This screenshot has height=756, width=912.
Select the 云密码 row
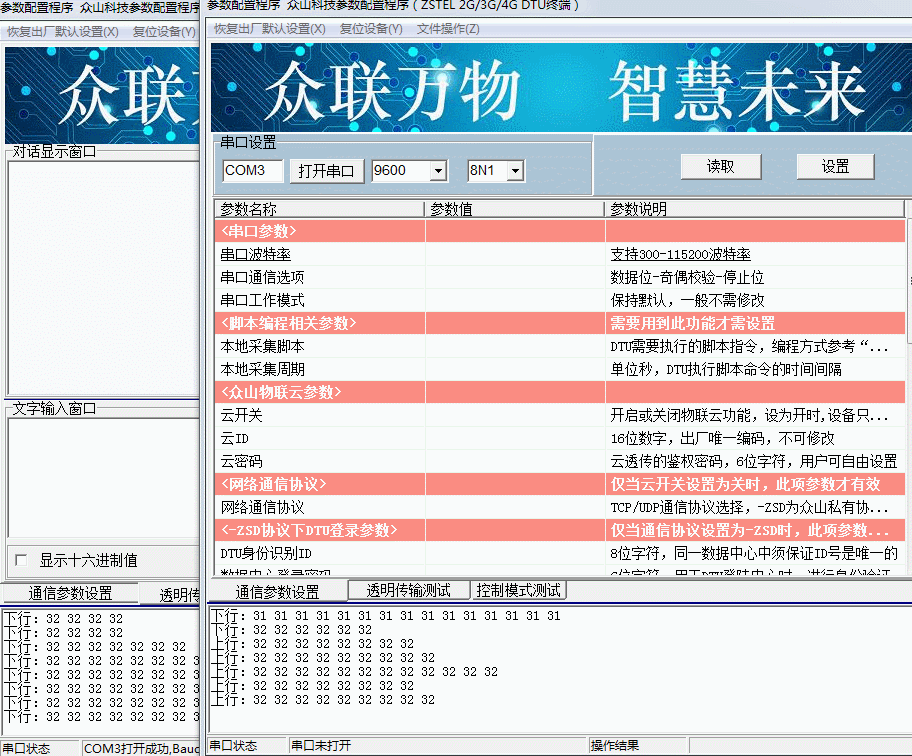560,461
